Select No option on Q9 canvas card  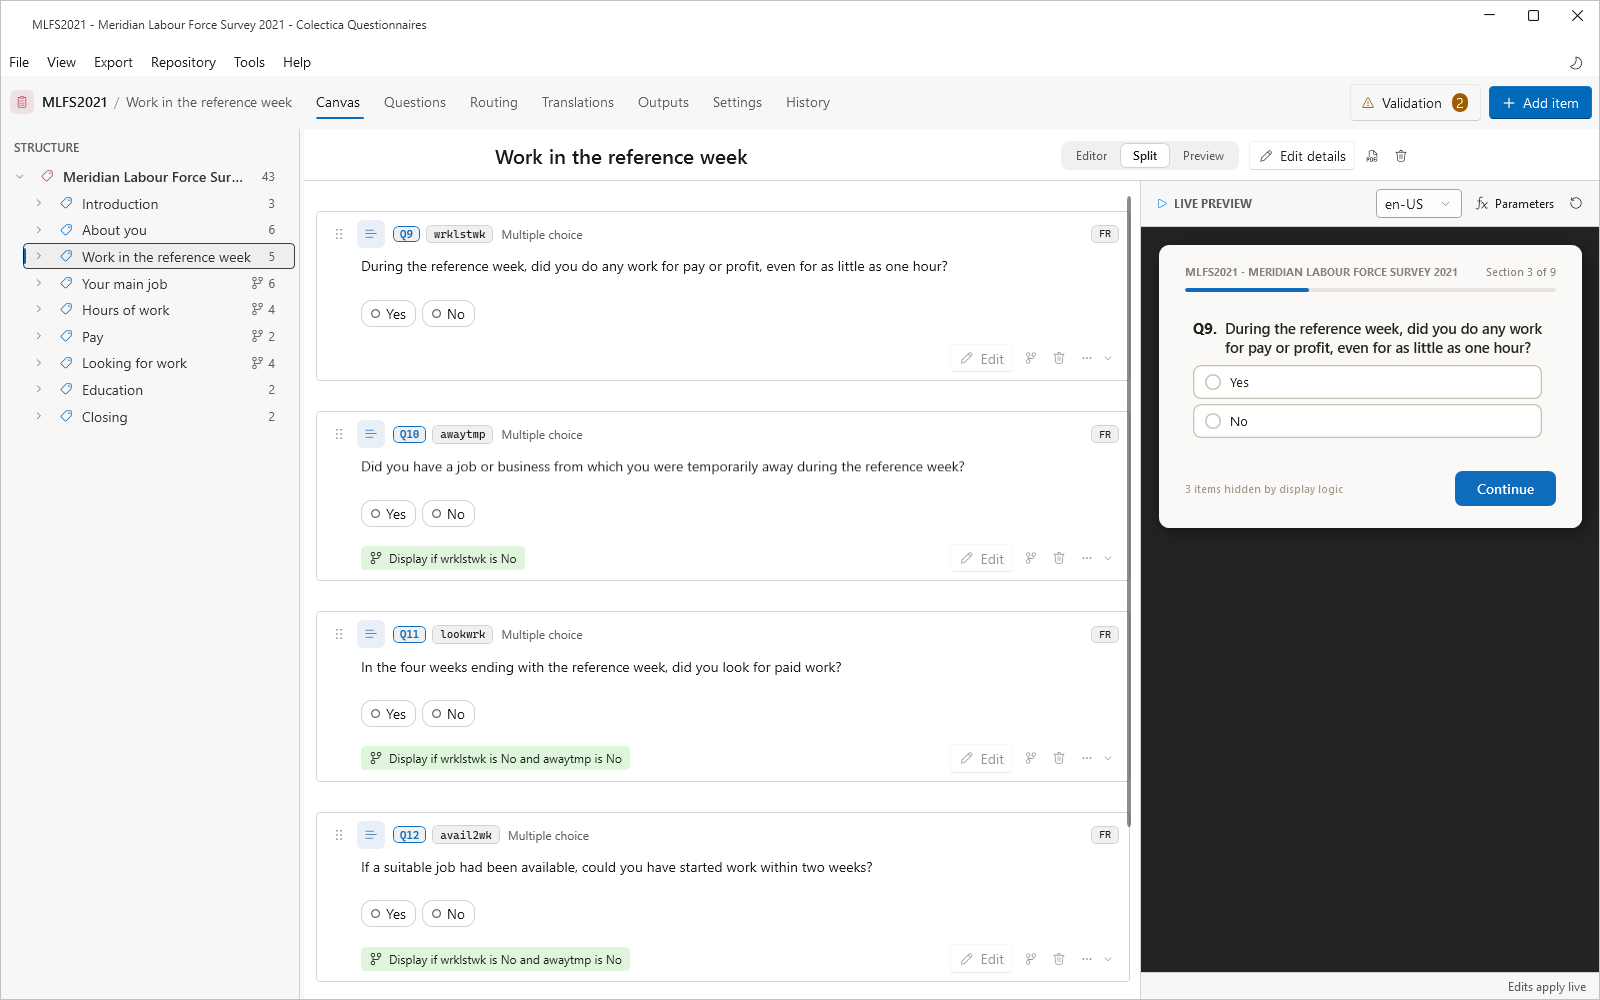click(x=448, y=314)
